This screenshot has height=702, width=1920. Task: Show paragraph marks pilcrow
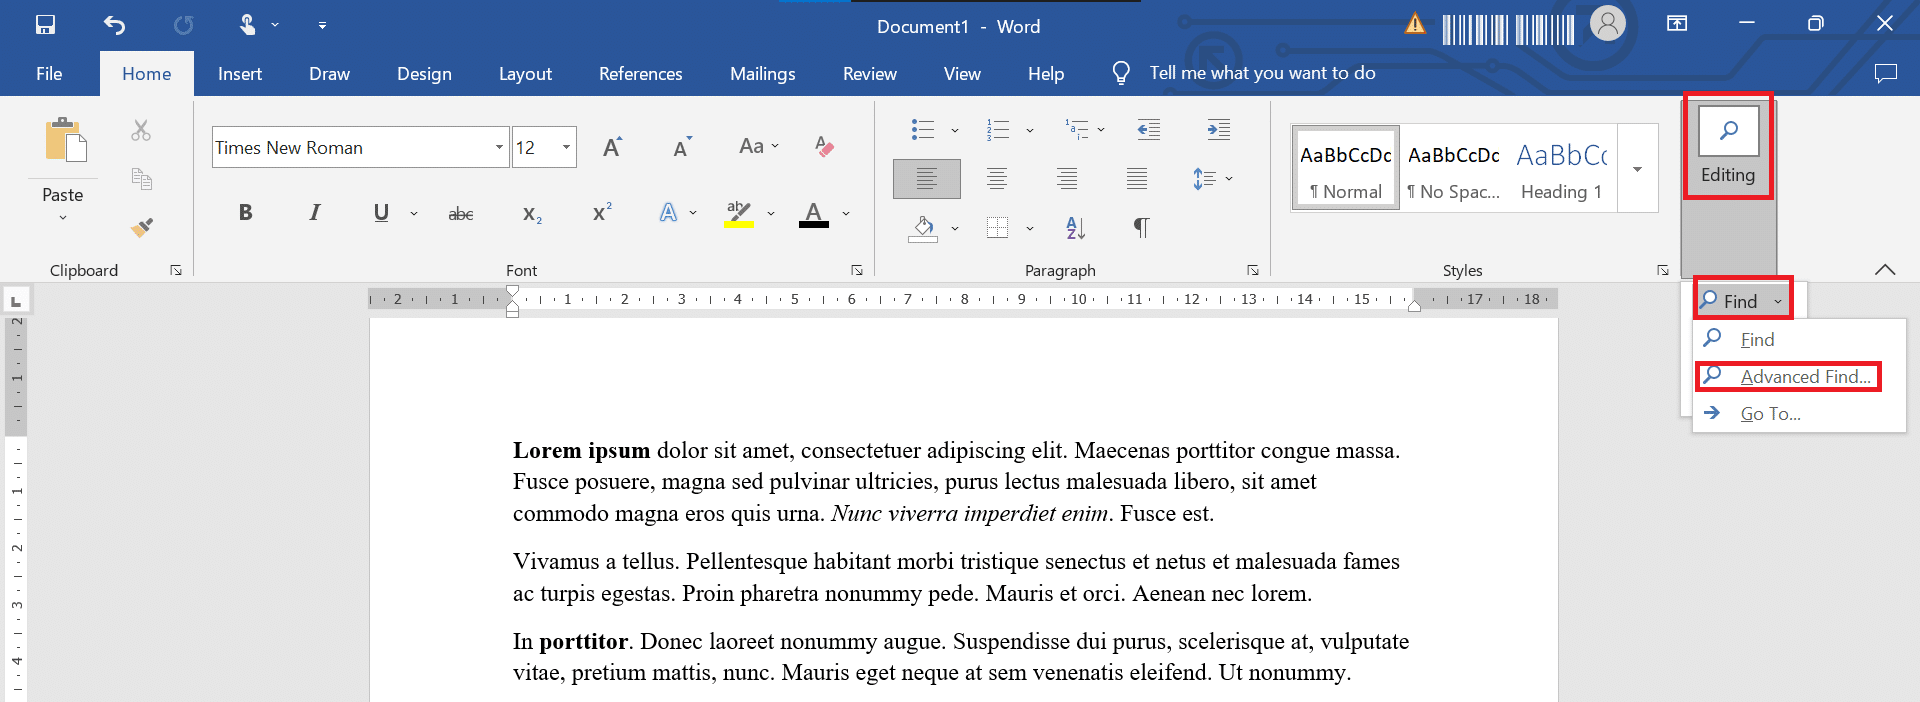click(x=1141, y=228)
